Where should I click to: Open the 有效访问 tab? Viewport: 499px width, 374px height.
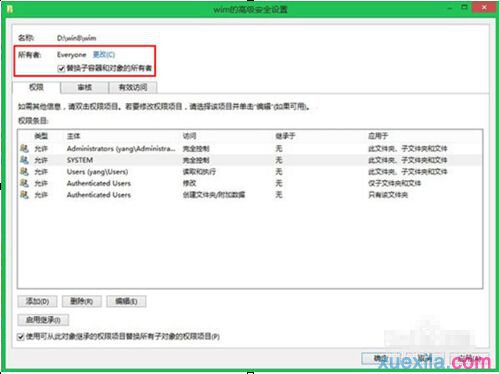133,87
